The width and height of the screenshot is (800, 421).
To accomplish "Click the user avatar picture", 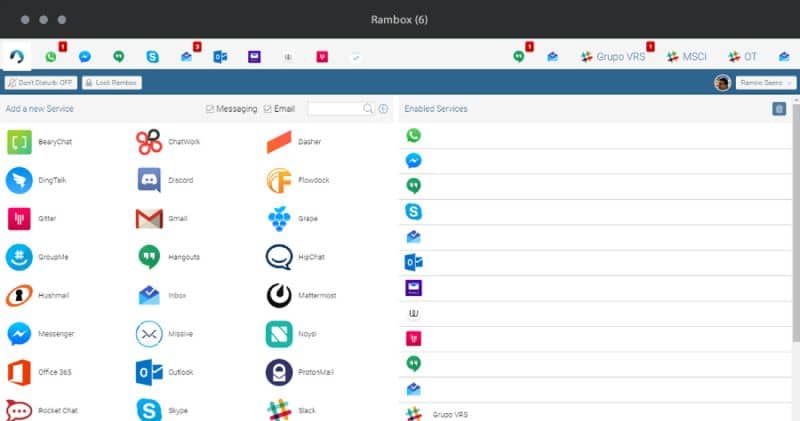I will click(722, 83).
